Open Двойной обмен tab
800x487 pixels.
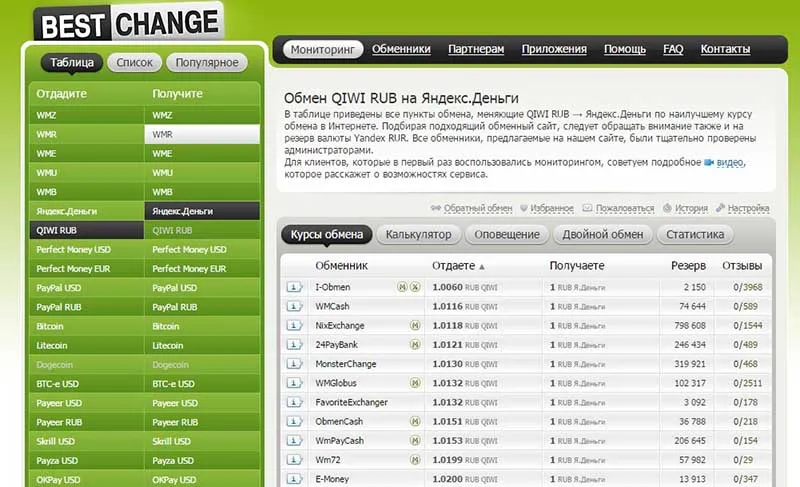603,235
